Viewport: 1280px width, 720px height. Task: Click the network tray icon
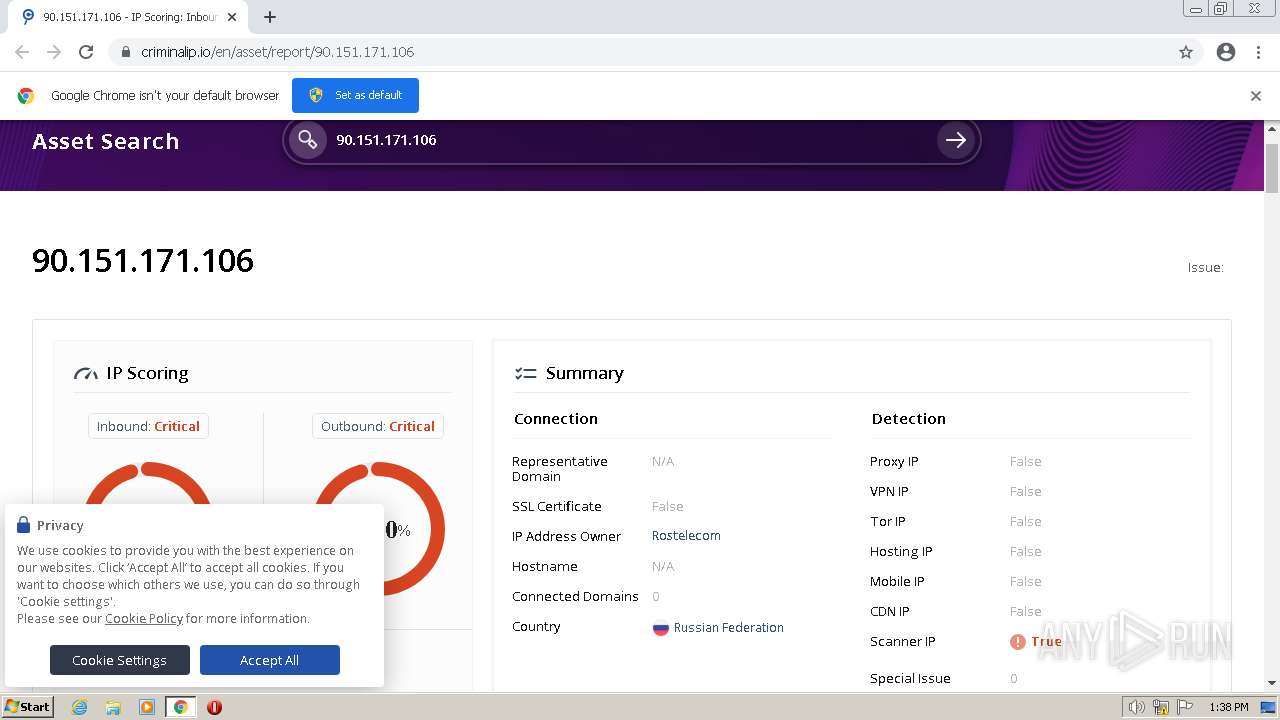pos(1161,707)
